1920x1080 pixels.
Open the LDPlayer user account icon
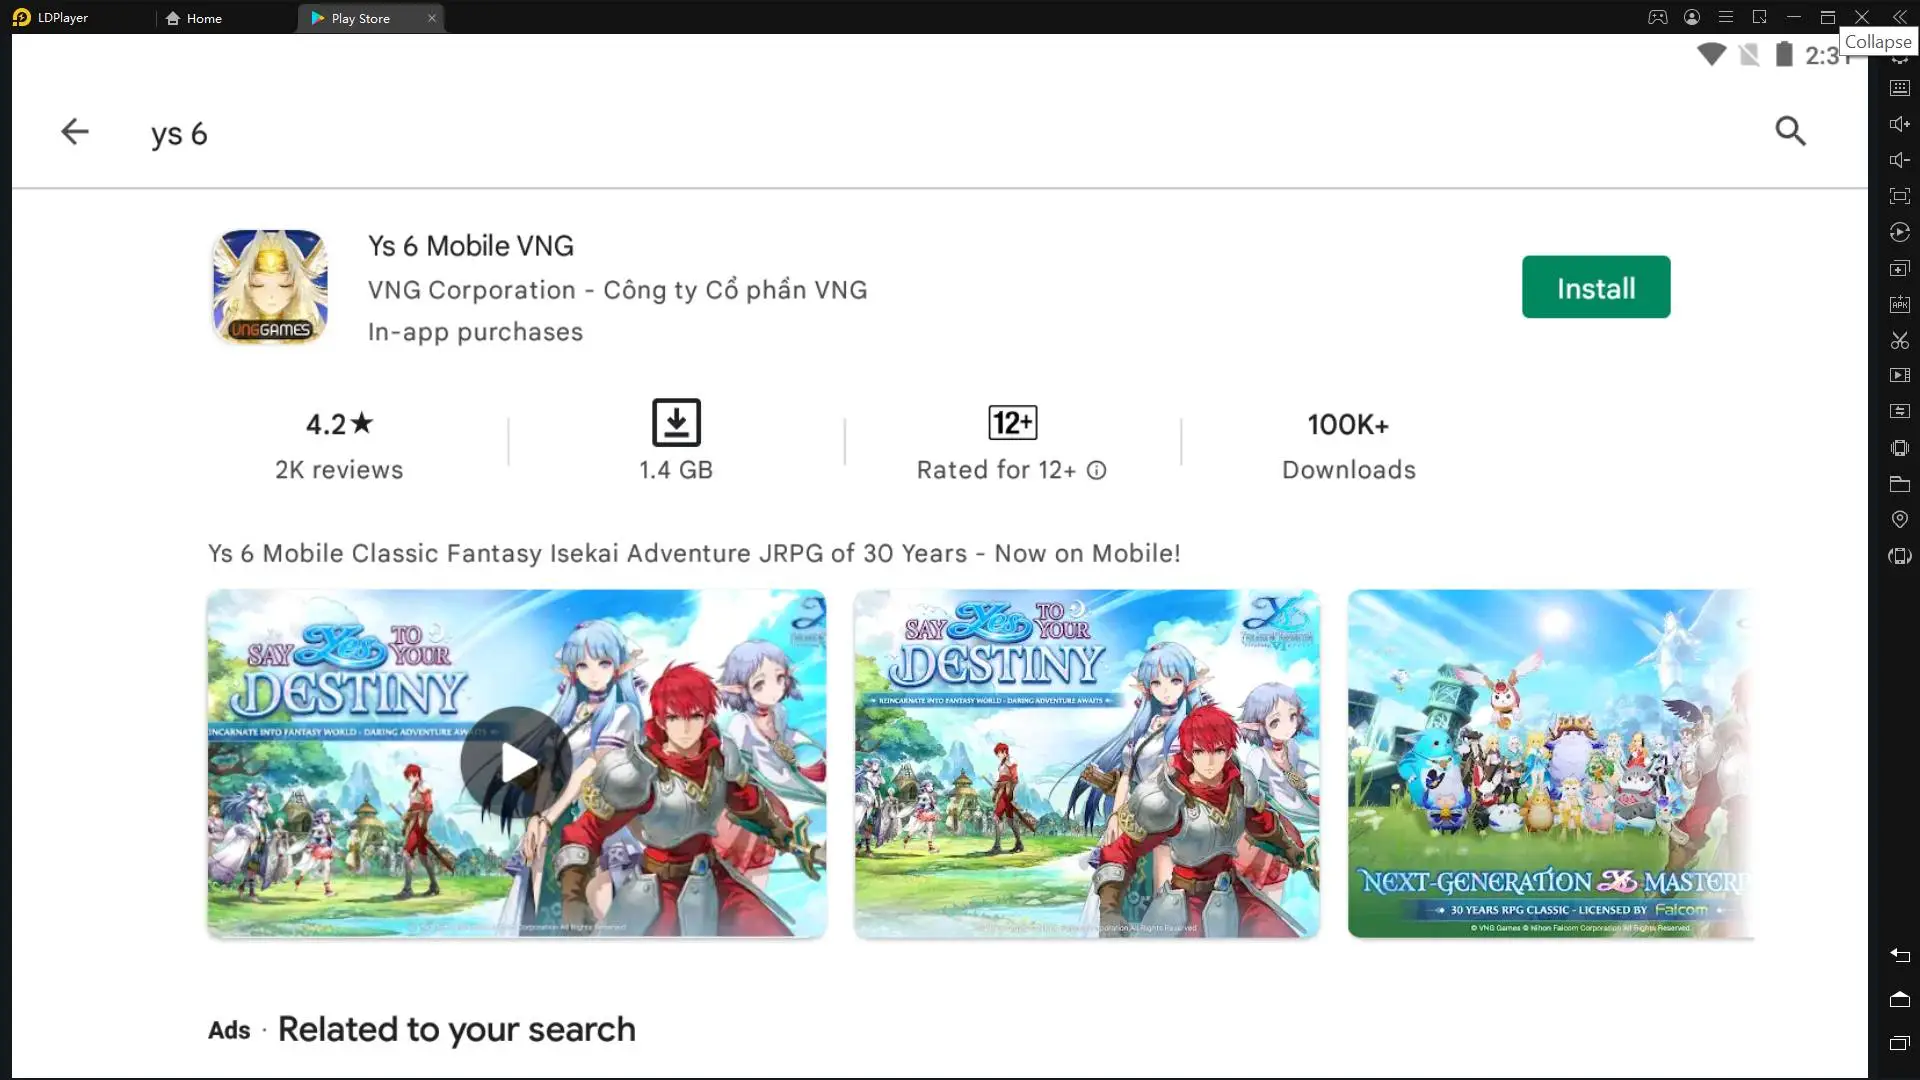click(1692, 17)
